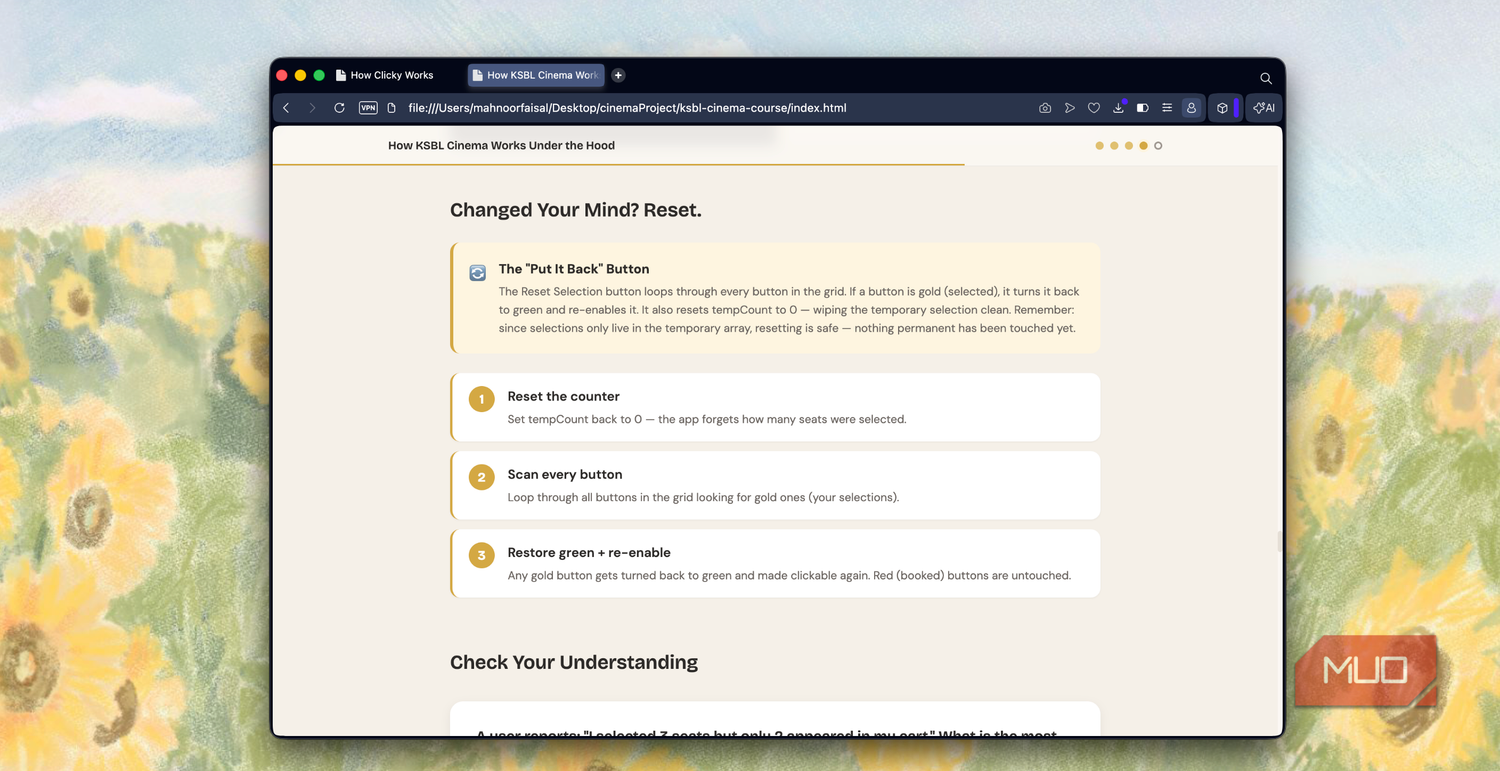Click the text Set tempCount back to 0
1500x771 pixels.
(x=575, y=420)
